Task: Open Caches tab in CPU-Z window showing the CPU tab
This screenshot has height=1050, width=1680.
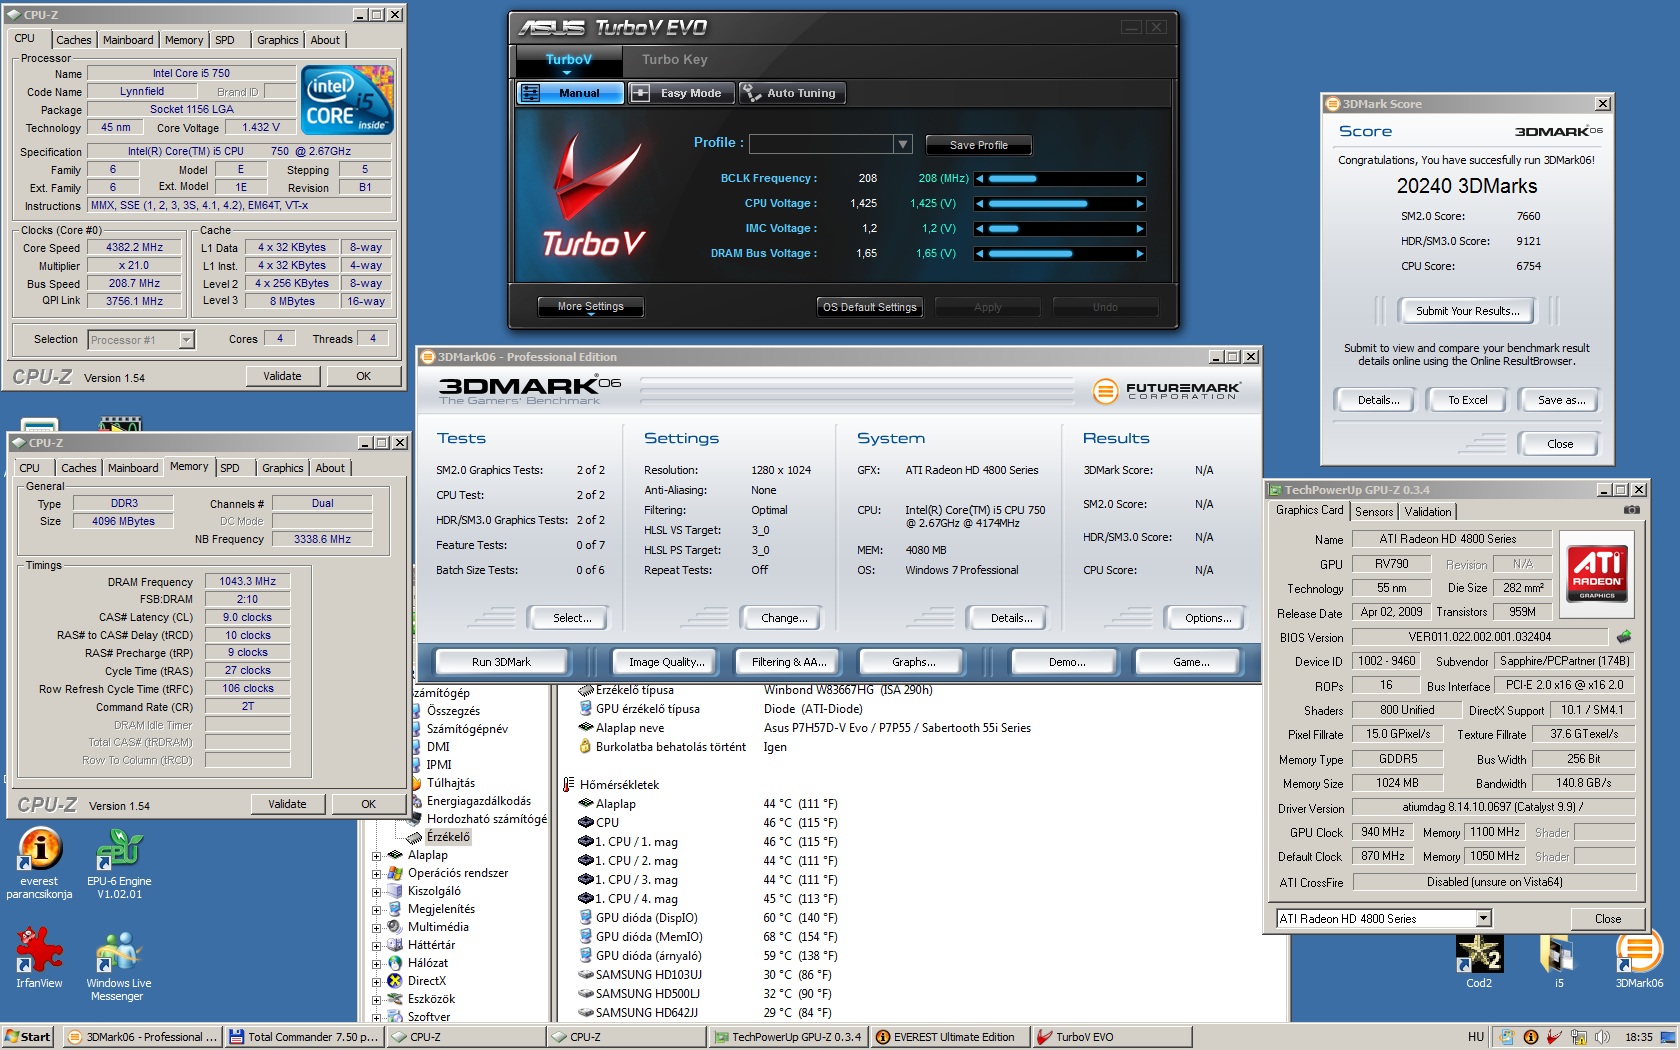Action: pyautogui.click(x=73, y=40)
